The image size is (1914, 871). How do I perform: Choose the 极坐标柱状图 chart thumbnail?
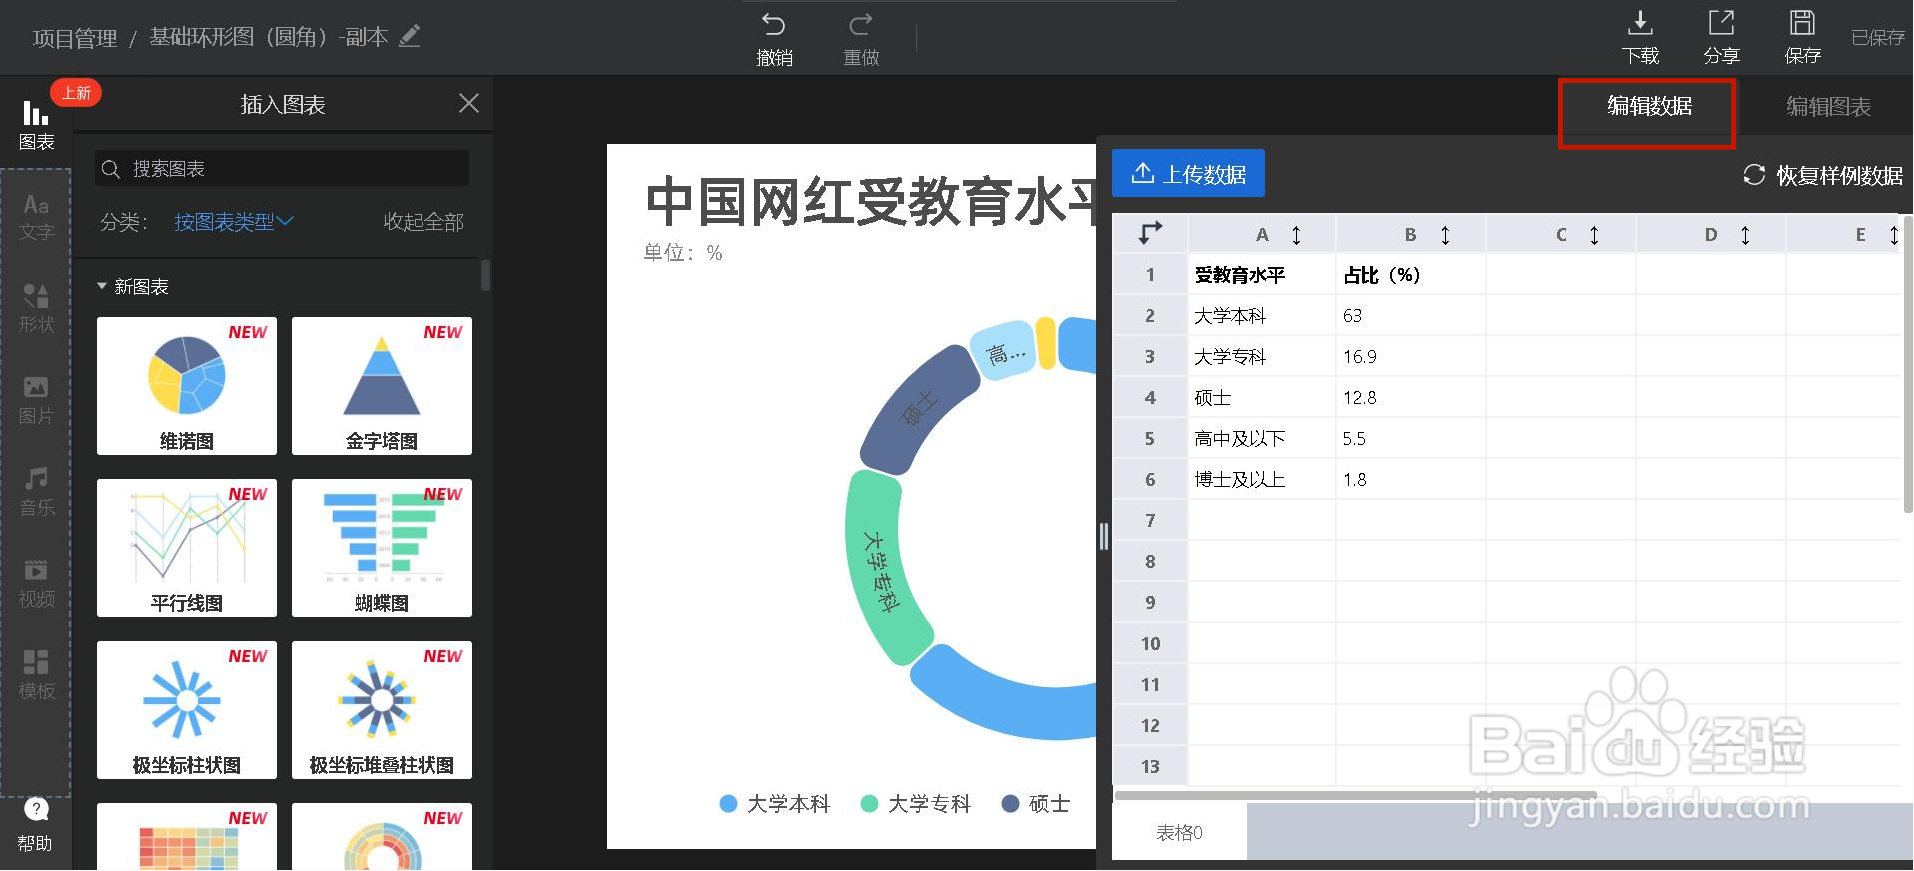tap(187, 710)
